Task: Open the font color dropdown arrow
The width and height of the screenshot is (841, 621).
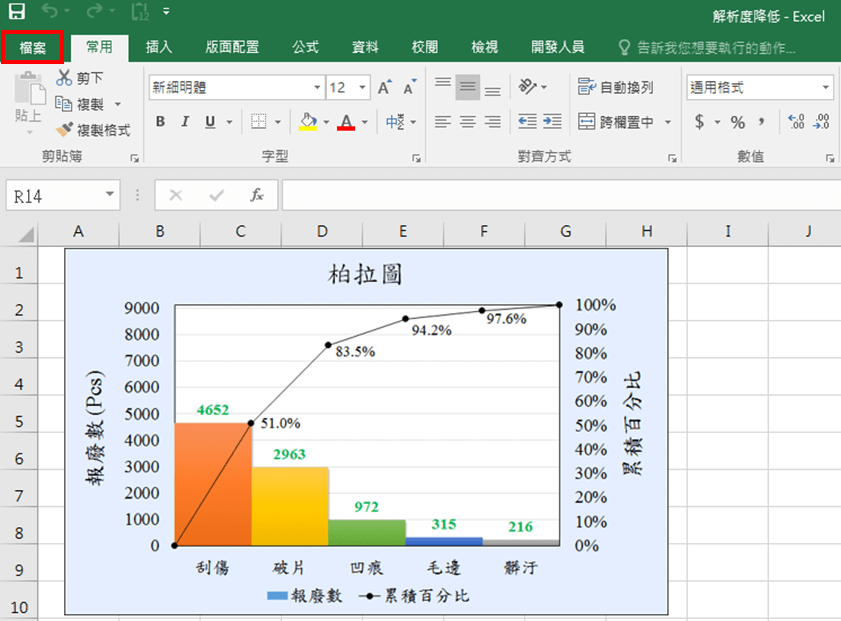Action: coord(365,122)
